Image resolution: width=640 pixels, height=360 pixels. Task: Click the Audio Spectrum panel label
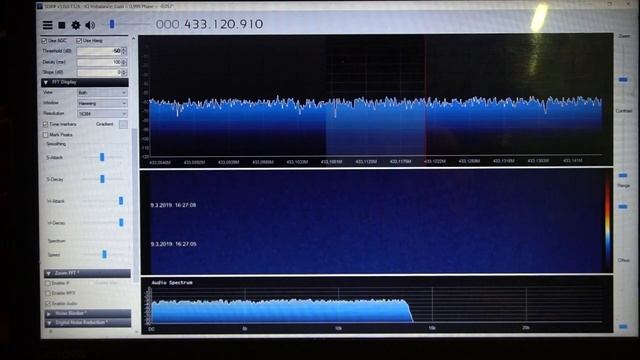pyautogui.click(x=172, y=282)
